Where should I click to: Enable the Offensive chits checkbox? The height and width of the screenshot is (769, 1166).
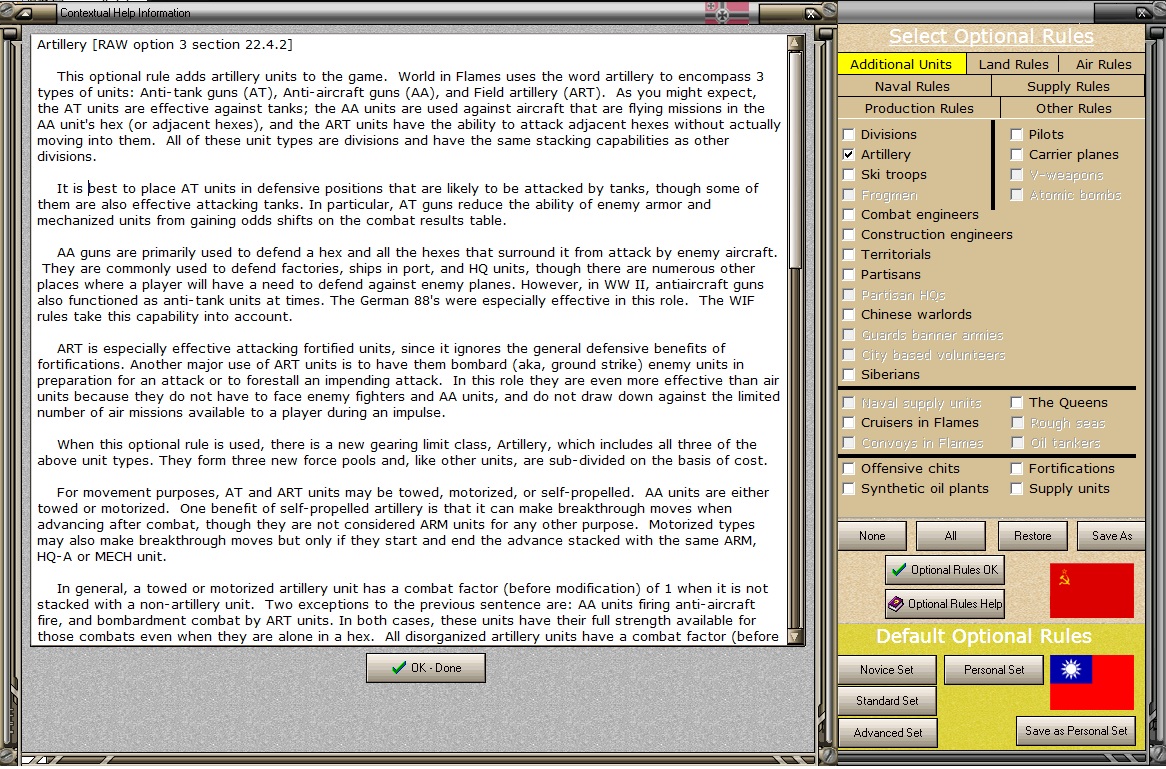point(848,469)
